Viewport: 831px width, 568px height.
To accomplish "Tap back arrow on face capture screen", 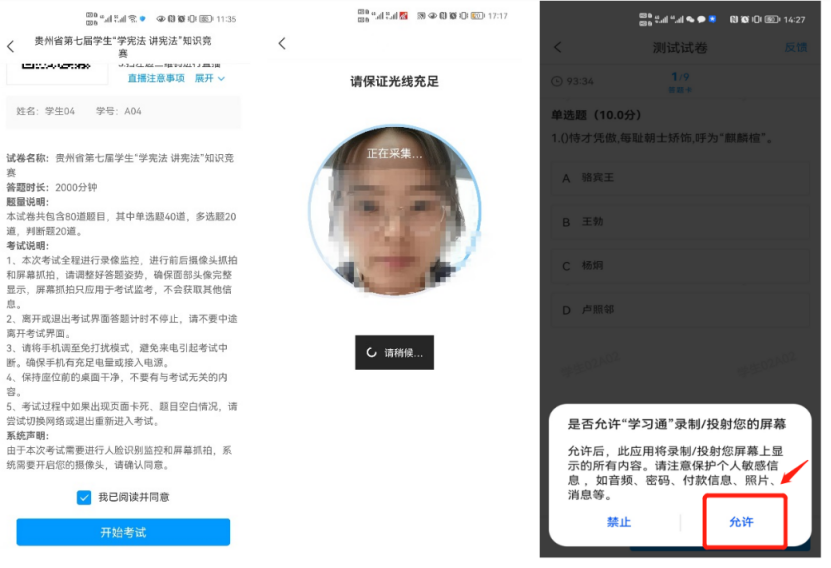I will coord(282,44).
